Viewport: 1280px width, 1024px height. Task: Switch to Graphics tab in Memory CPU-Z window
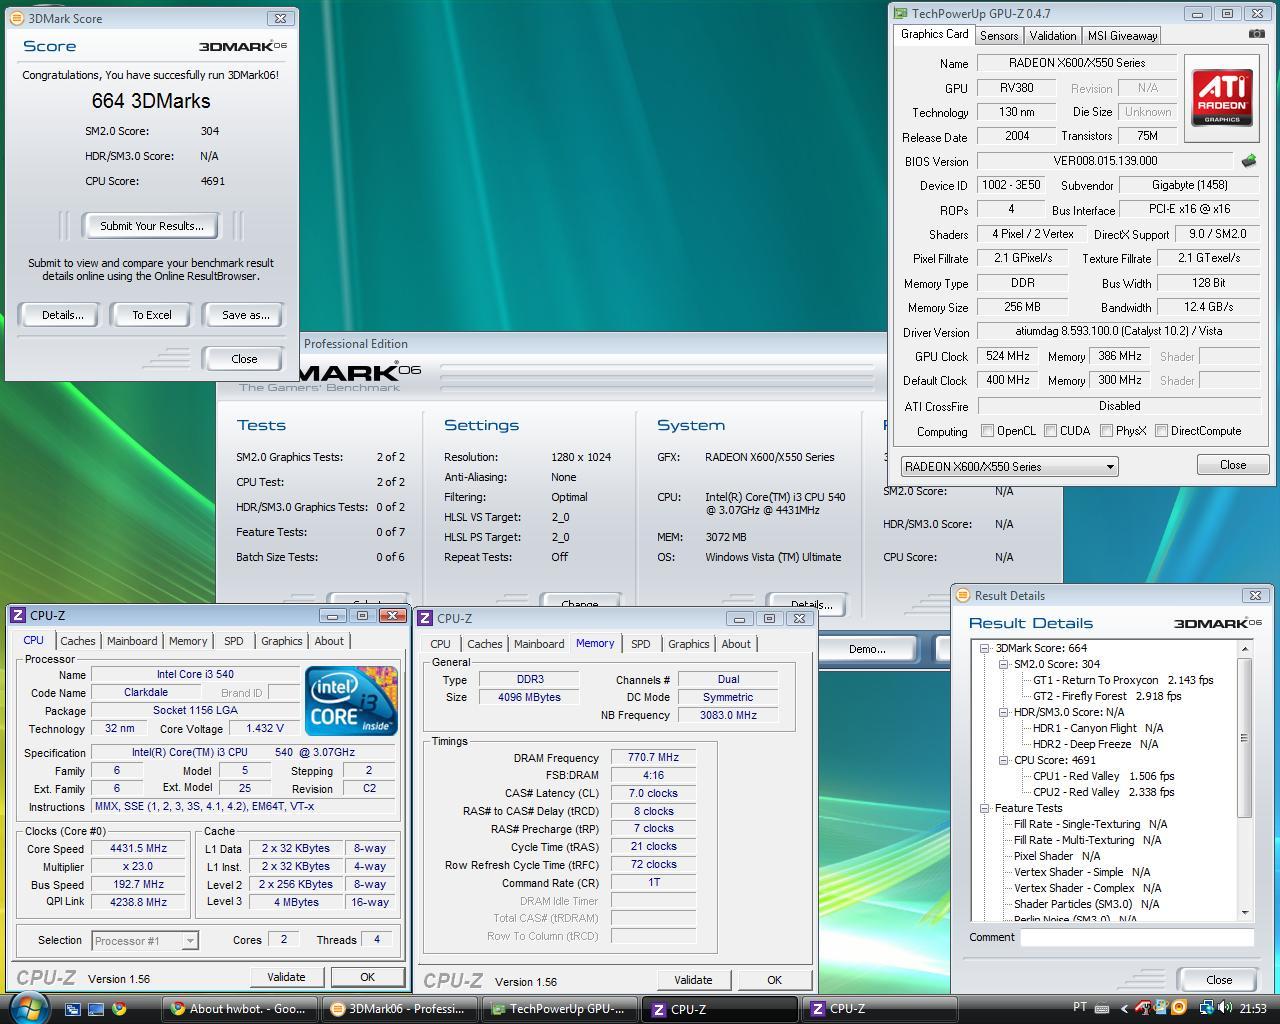pyautogui.click(x=688, y=644)
